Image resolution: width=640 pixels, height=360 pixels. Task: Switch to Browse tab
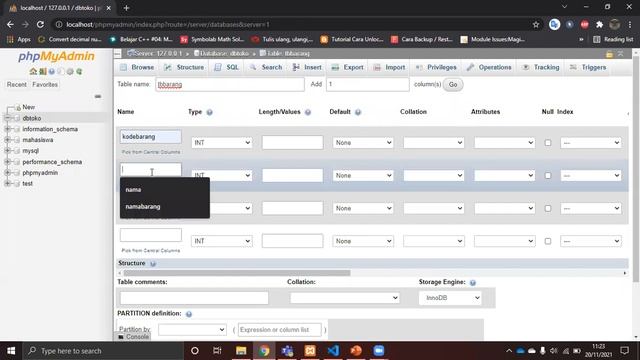[137, 67]
